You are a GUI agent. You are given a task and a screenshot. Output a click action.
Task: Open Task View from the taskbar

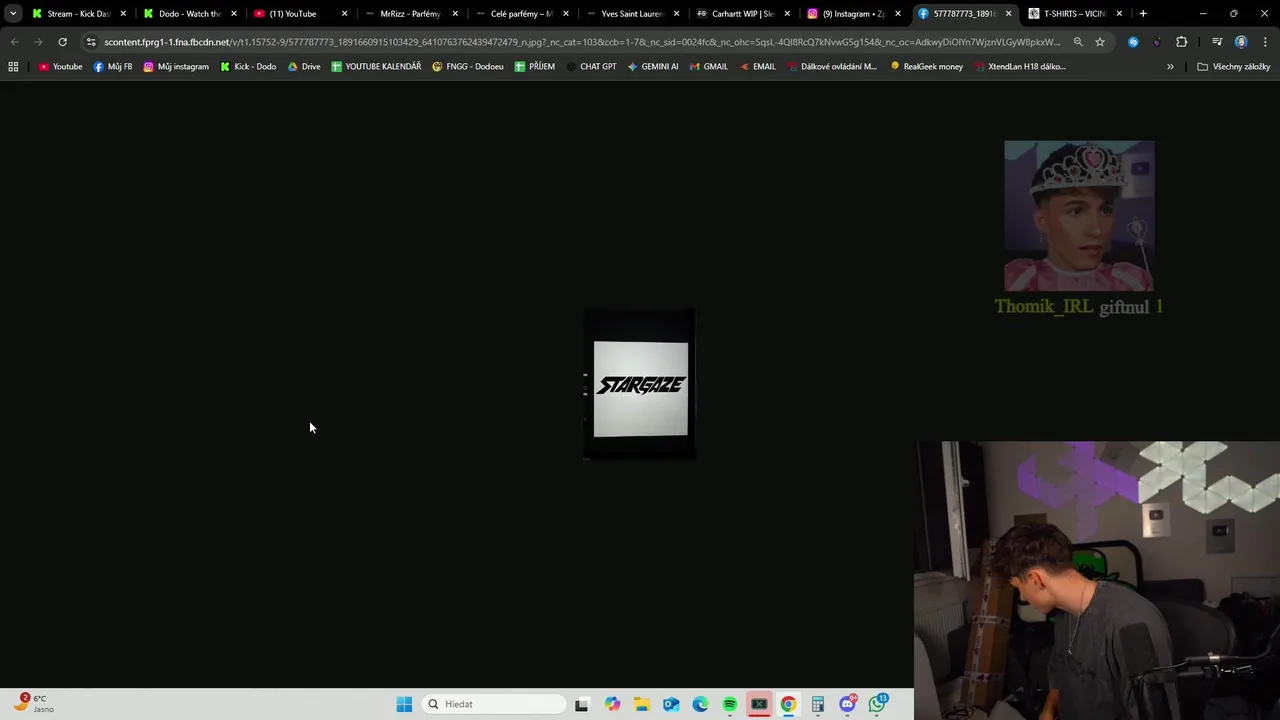[x=582, y=704]
